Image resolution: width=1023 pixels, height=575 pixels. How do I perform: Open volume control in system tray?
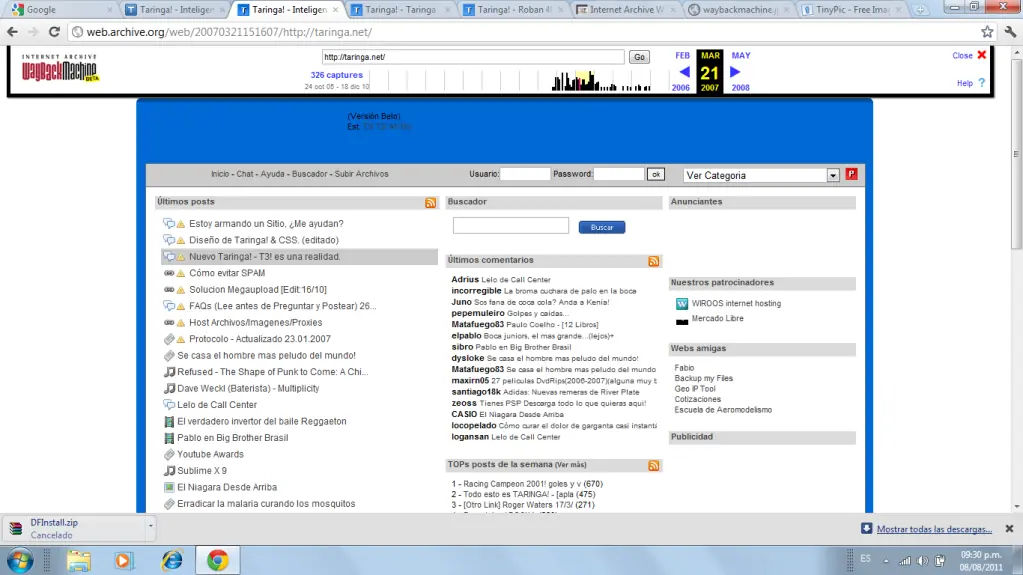point(922,561)
